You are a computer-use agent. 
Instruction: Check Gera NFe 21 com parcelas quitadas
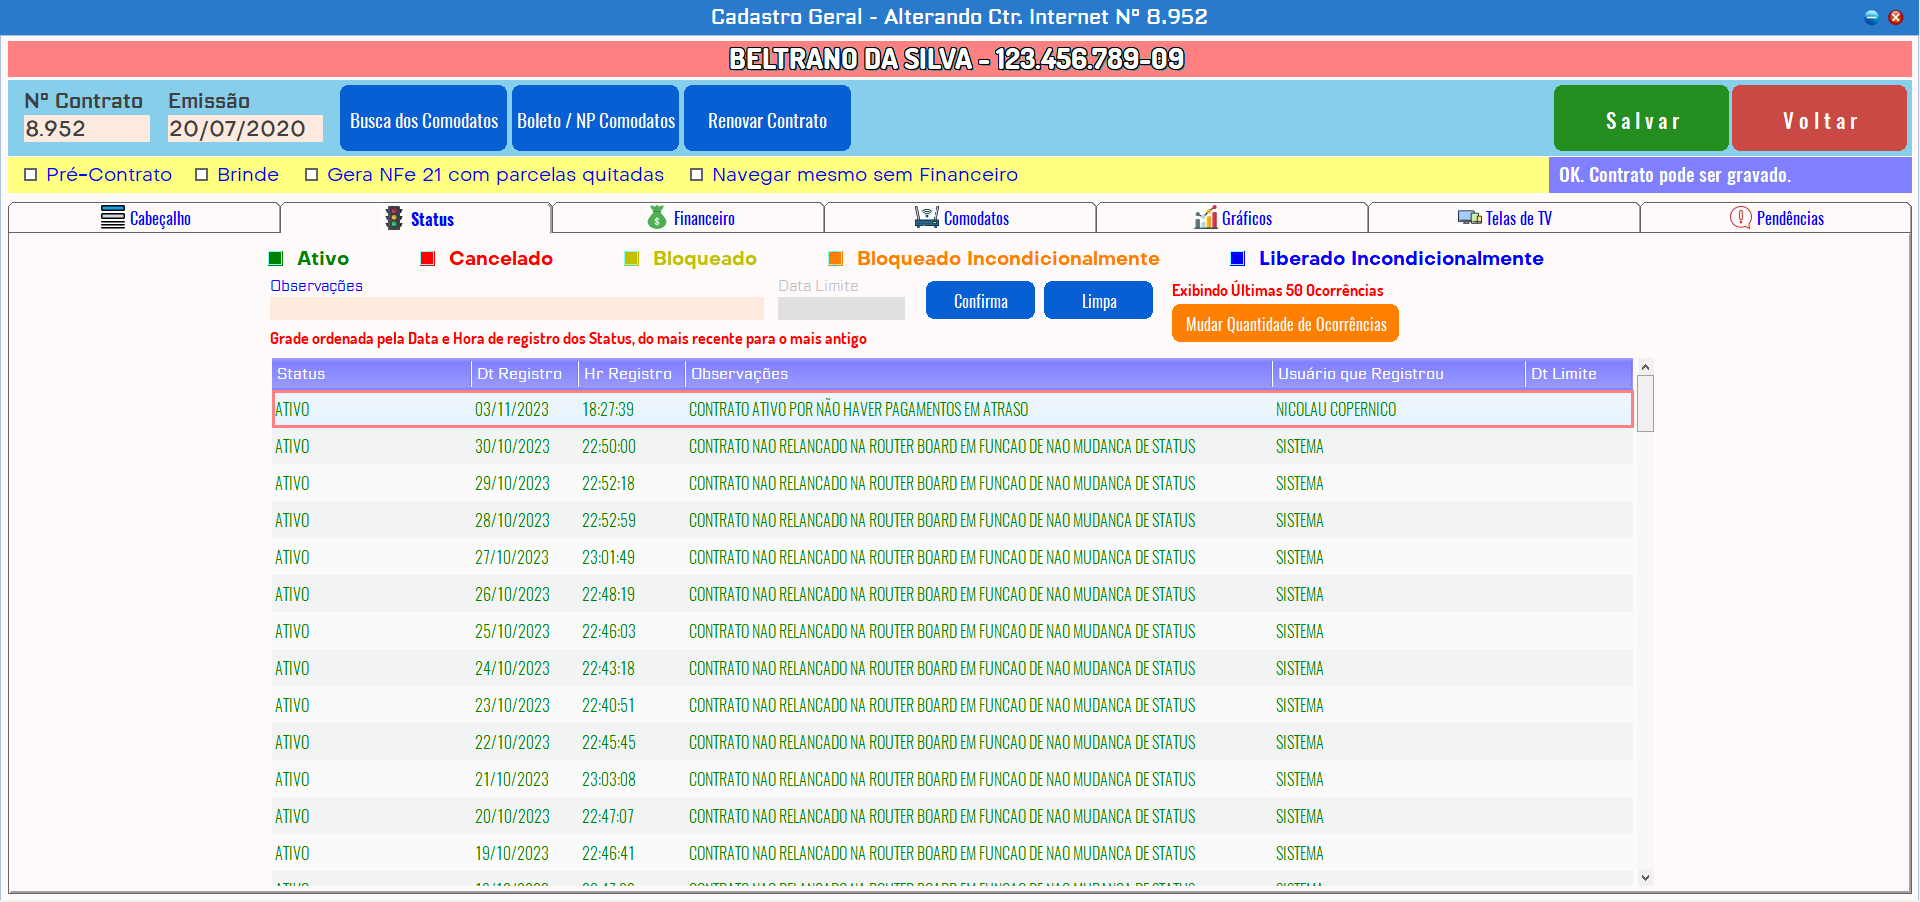312,175
